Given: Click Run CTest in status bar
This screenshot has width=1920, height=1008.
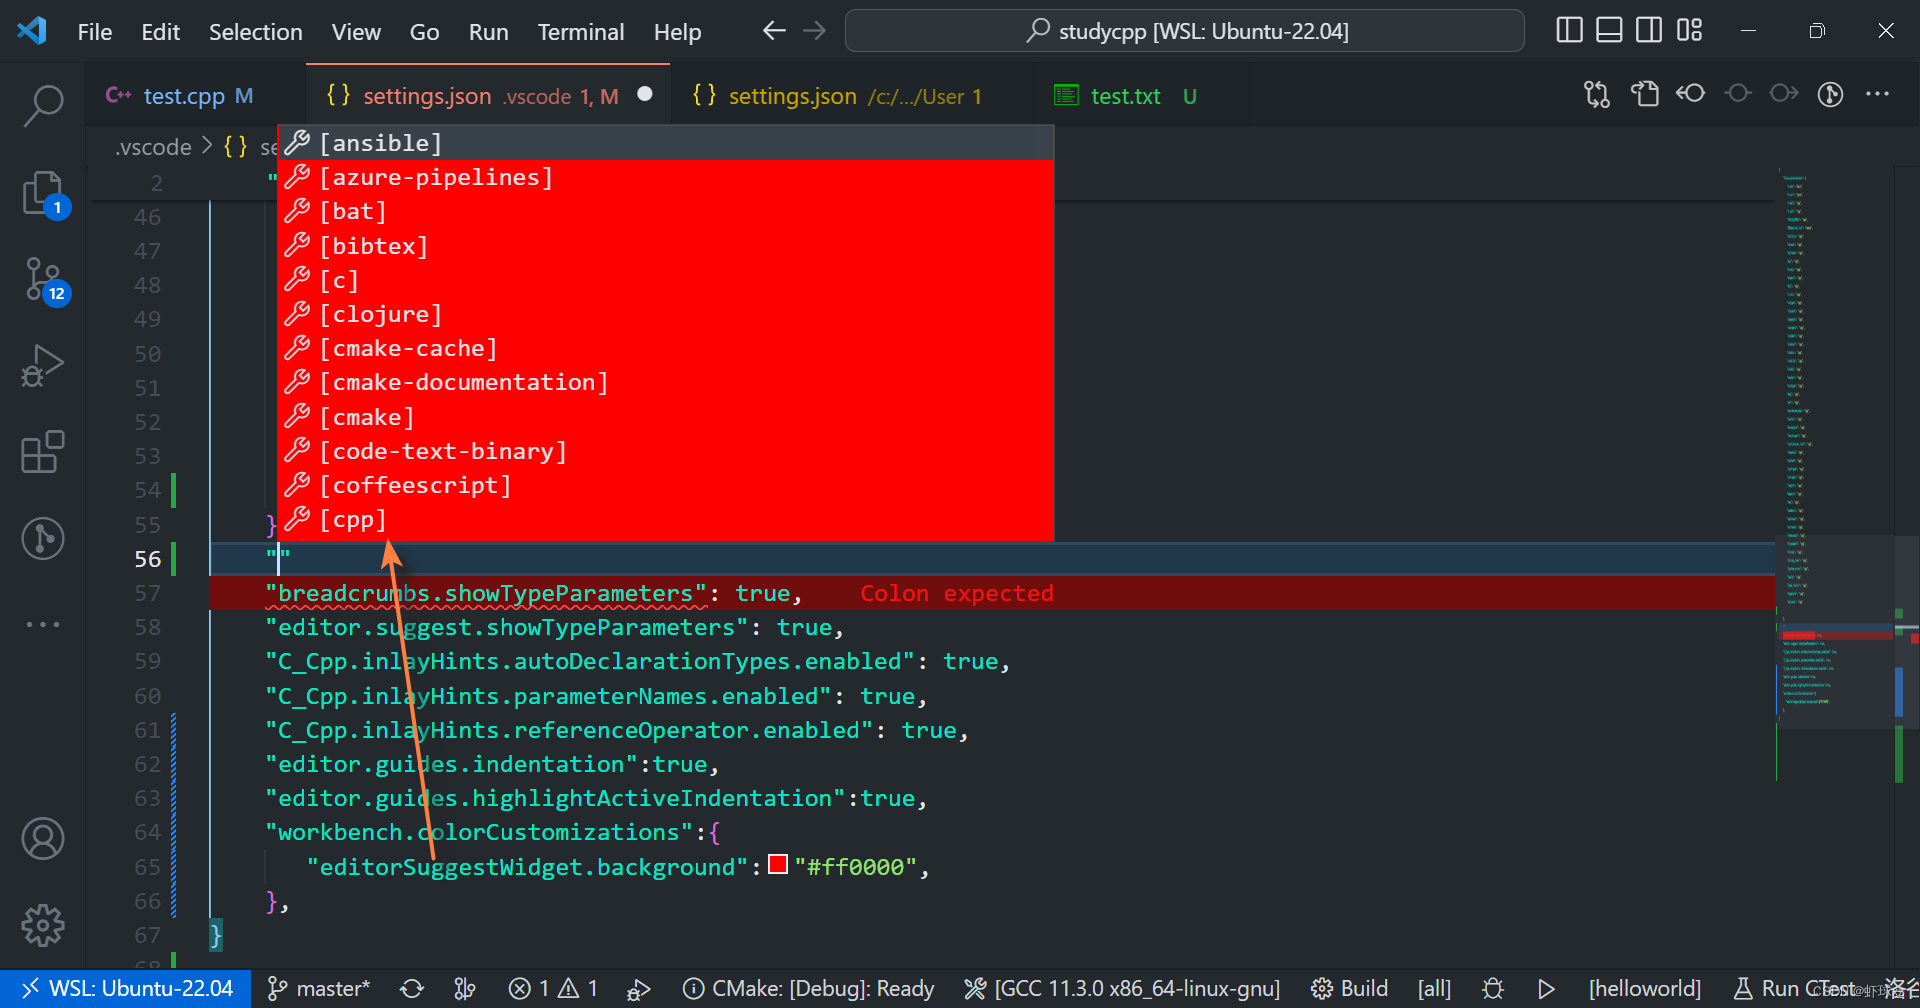Looking at the screenshot, I should [1793, 989].
